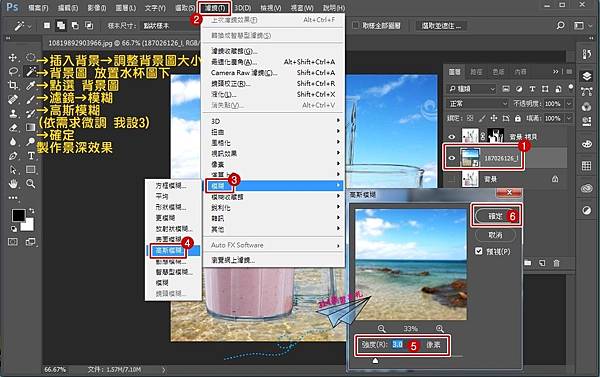Image resolution: width=600 pixels, height=377 pixels.
Task: Select the Type tool
Action: pyautogui.click(x=31, y=156)
